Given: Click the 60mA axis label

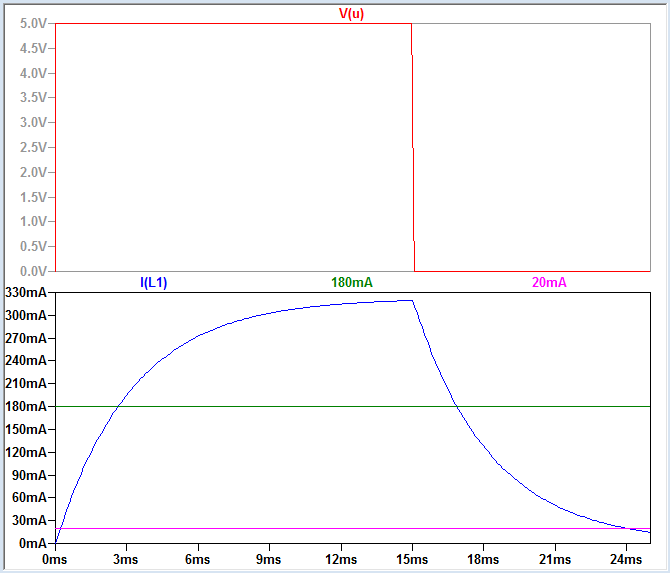Looking at the screenshot, I should (29, 497).
